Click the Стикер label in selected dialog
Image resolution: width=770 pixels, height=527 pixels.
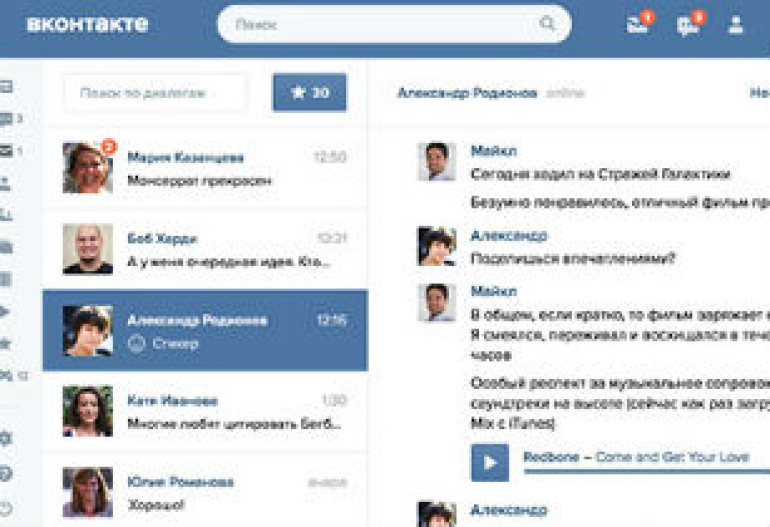coord(175,343)
